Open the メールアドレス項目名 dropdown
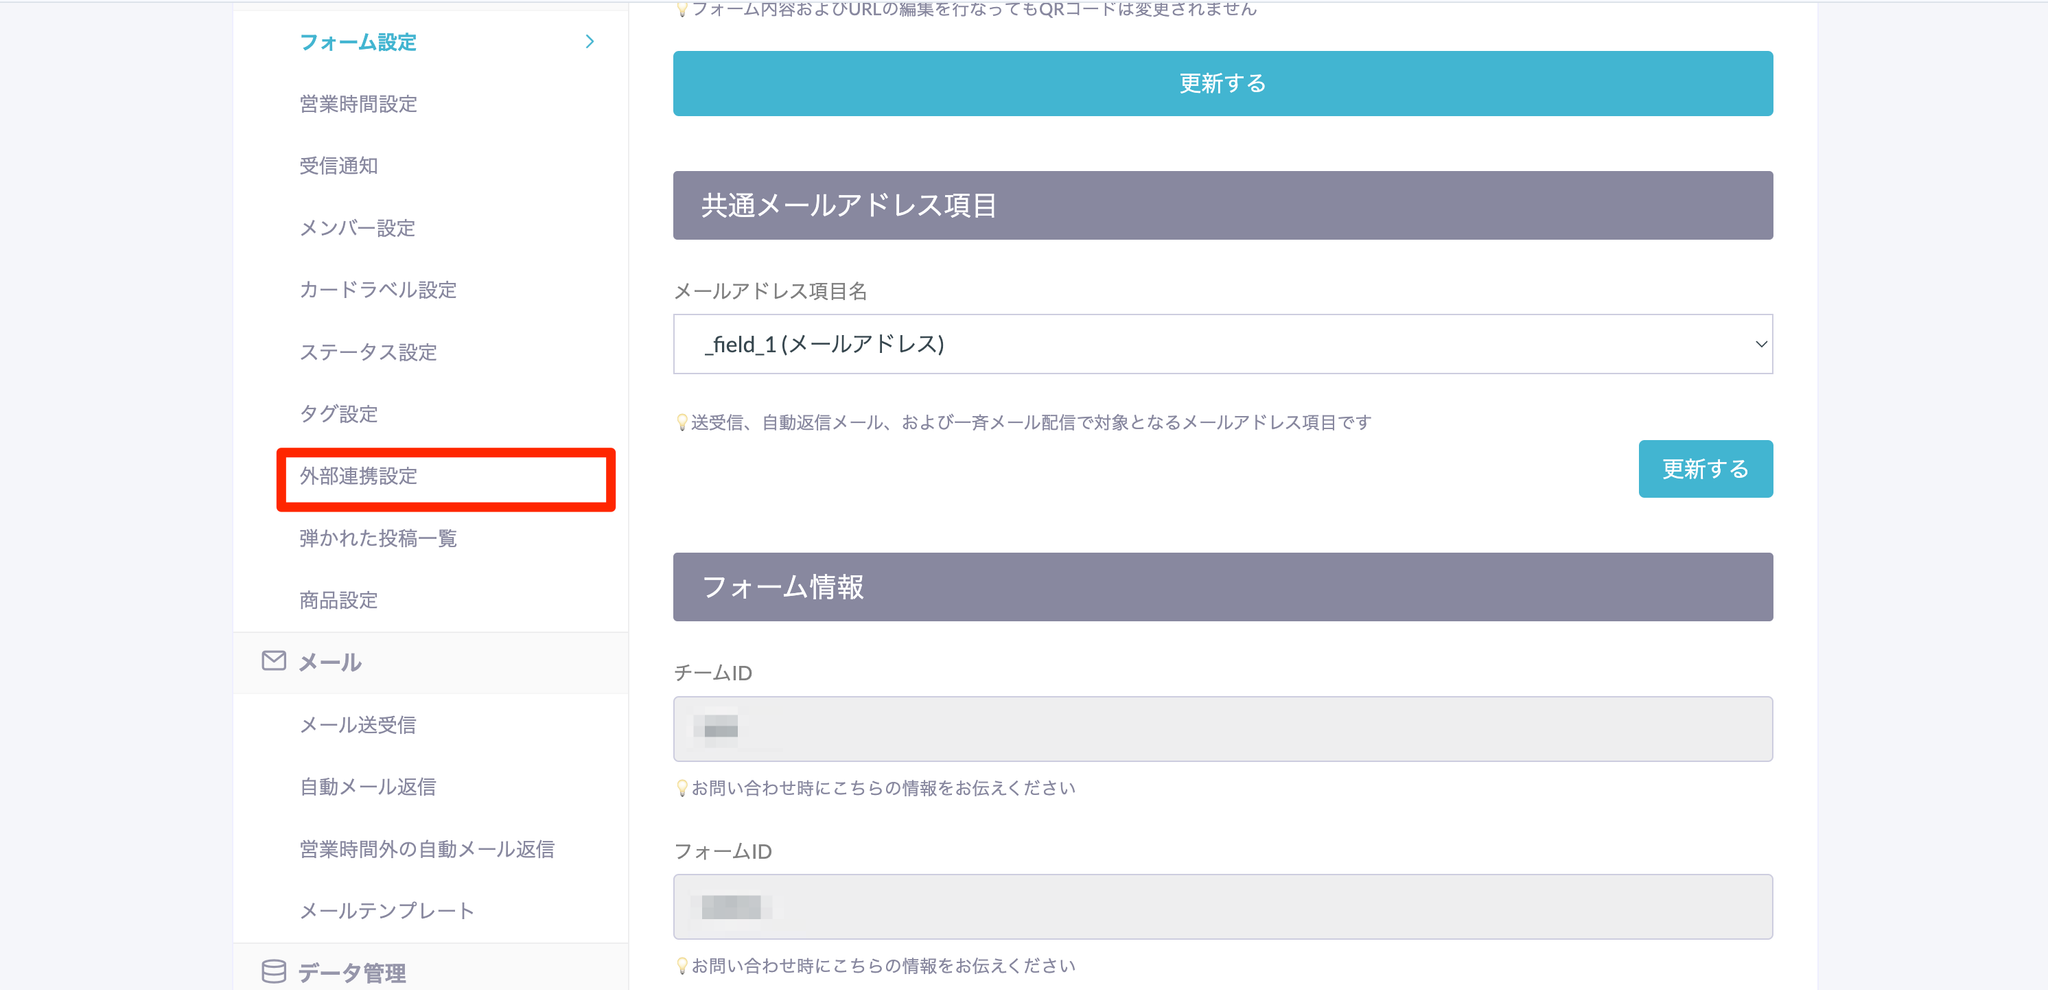Viewport: 2048px width, 990px height. pos(1222,344)
